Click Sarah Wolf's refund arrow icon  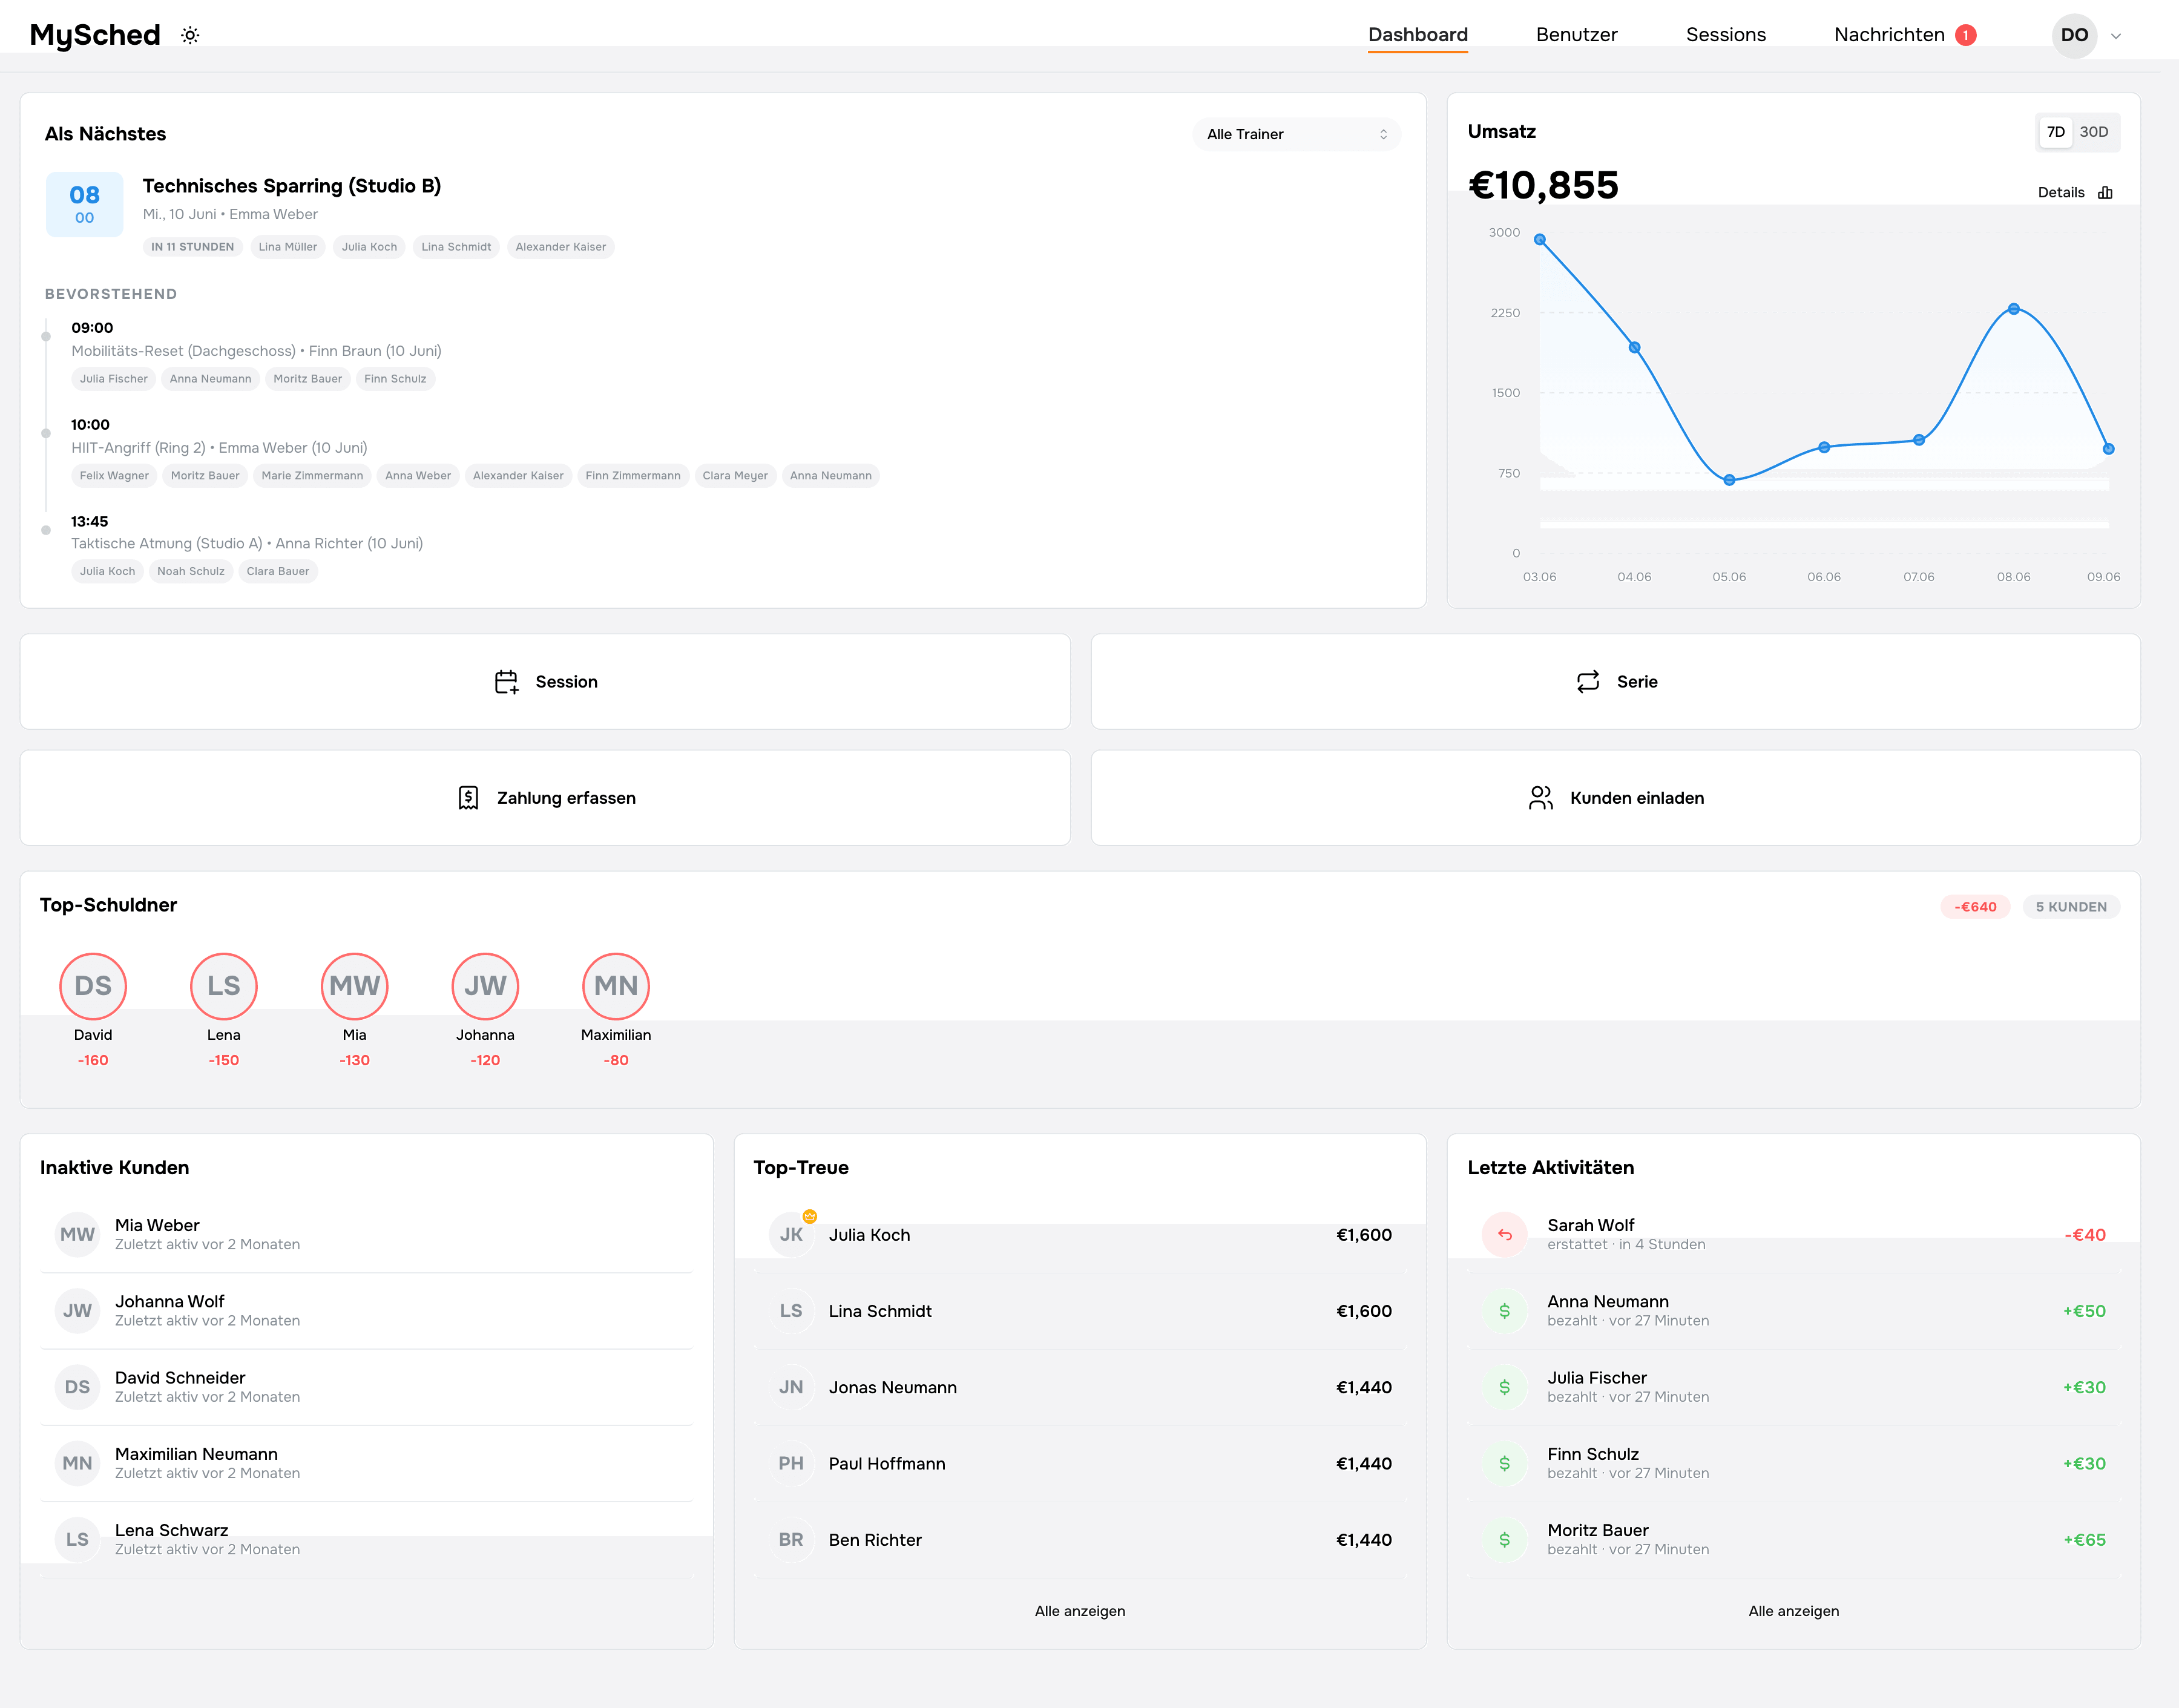[1504, 1235]
